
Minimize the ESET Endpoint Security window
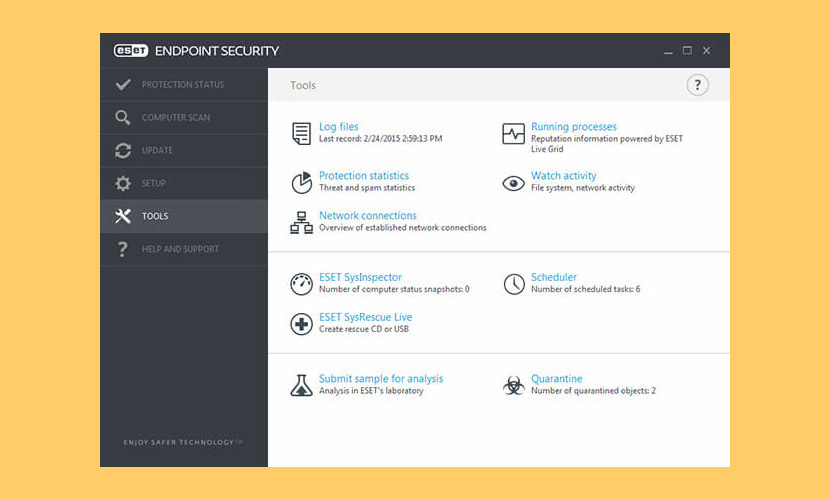point(668,51)
